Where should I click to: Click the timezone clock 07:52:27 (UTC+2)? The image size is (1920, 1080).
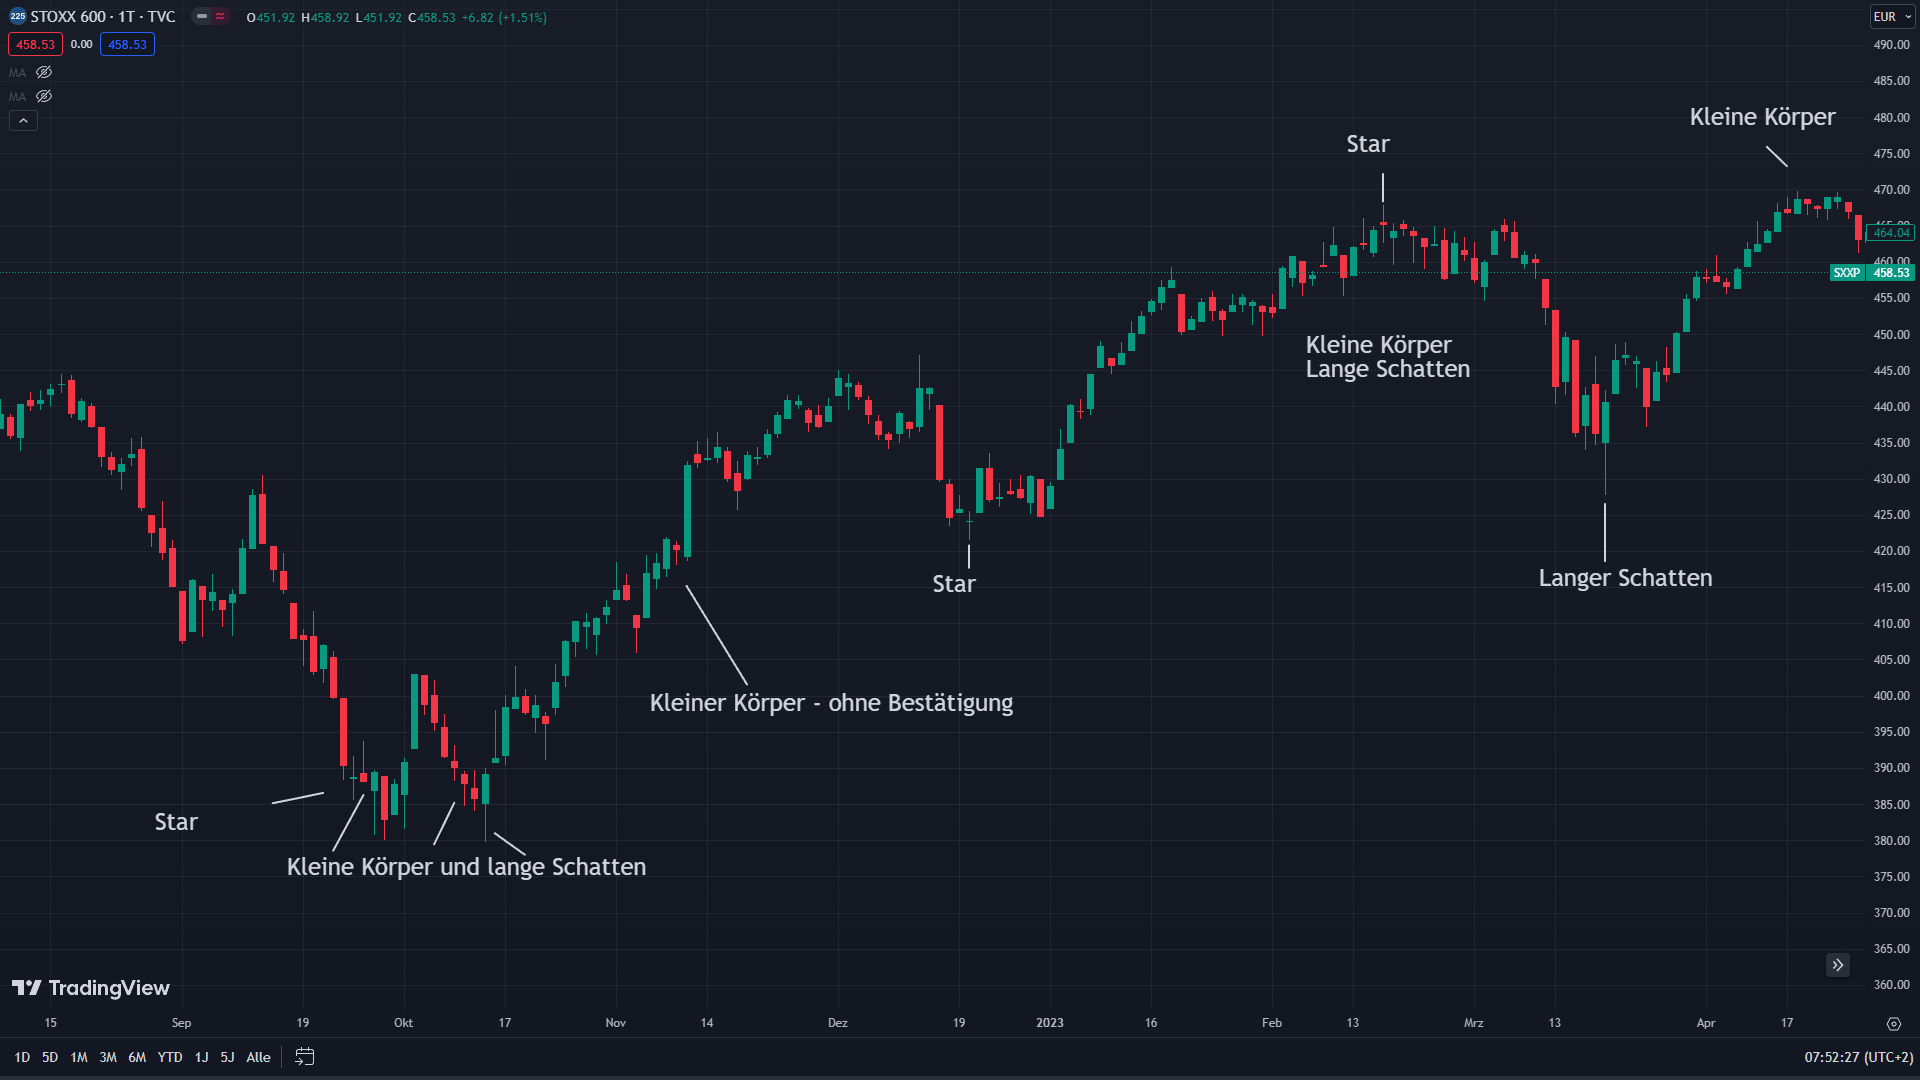pyautogui.click(x=1858, y=1057)
